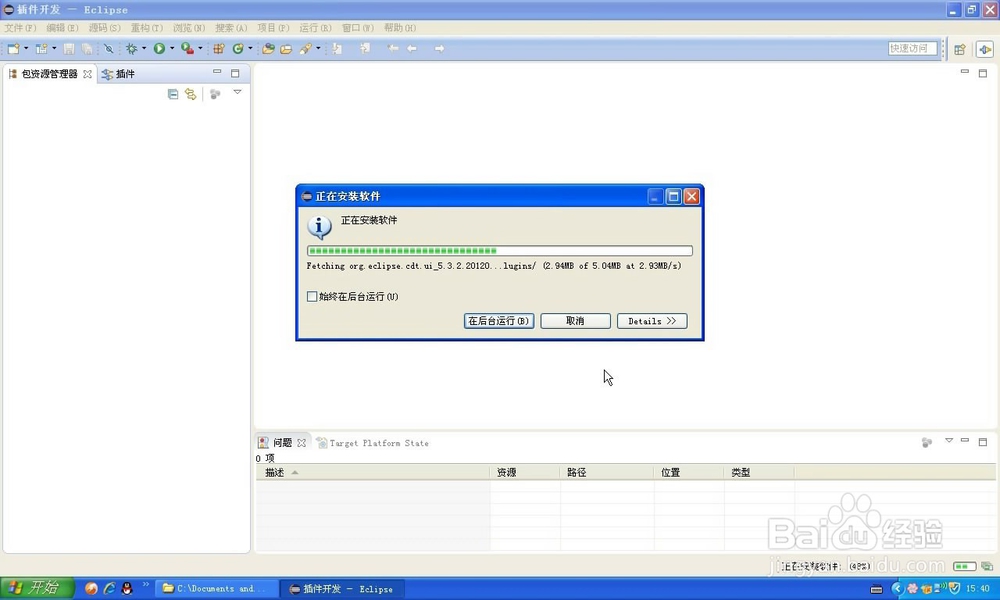Expand the Search dropdown arrow
This screenshot has width=1000, height=600.
coord(318,48)
